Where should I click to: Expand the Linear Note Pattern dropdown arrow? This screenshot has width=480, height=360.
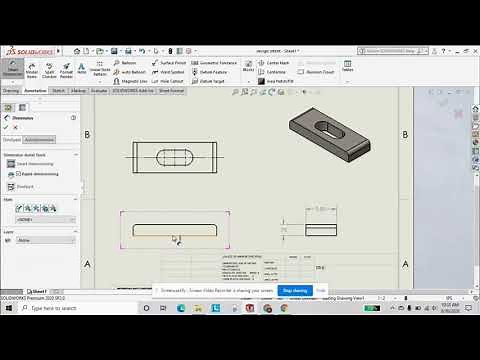(100, 81)
